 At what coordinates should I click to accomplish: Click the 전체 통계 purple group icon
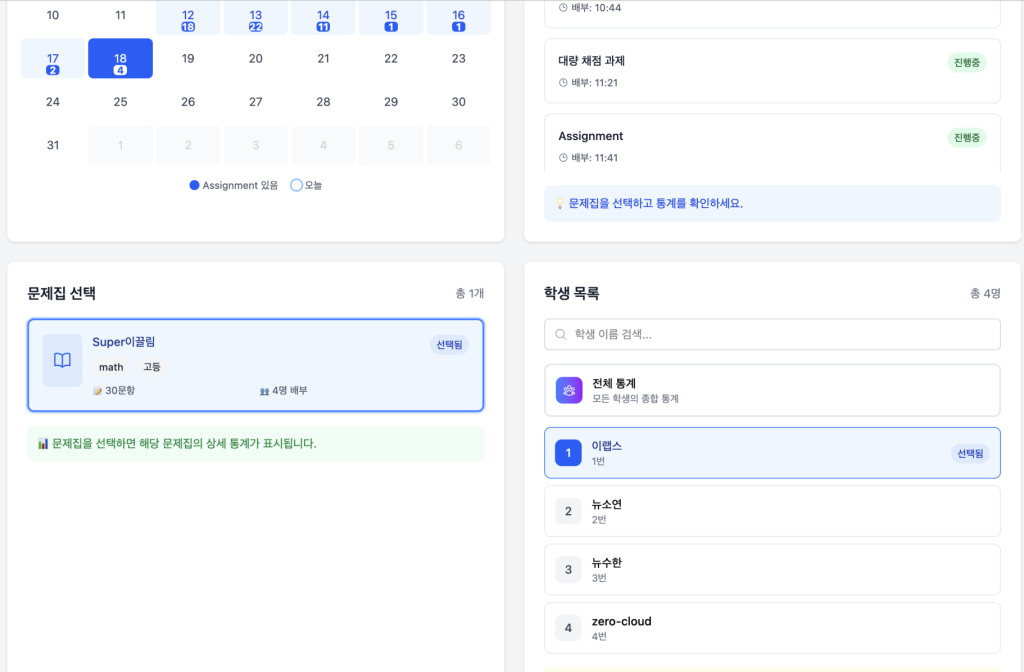pyautogui.click(x=568, y=390)
